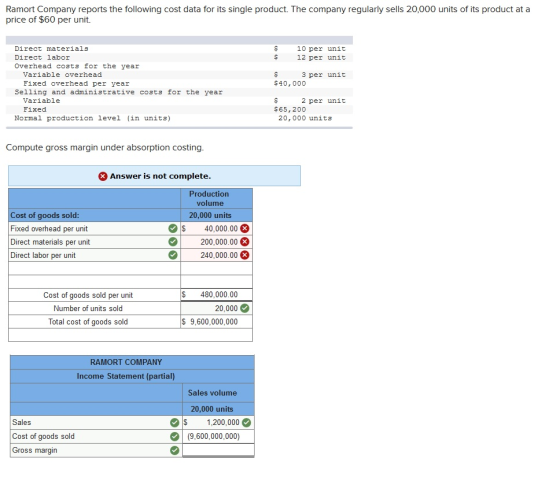Click green check next to Direct materials per unit
The width and height of the screenshot is (560, 495).
click(x=173, y=242)
